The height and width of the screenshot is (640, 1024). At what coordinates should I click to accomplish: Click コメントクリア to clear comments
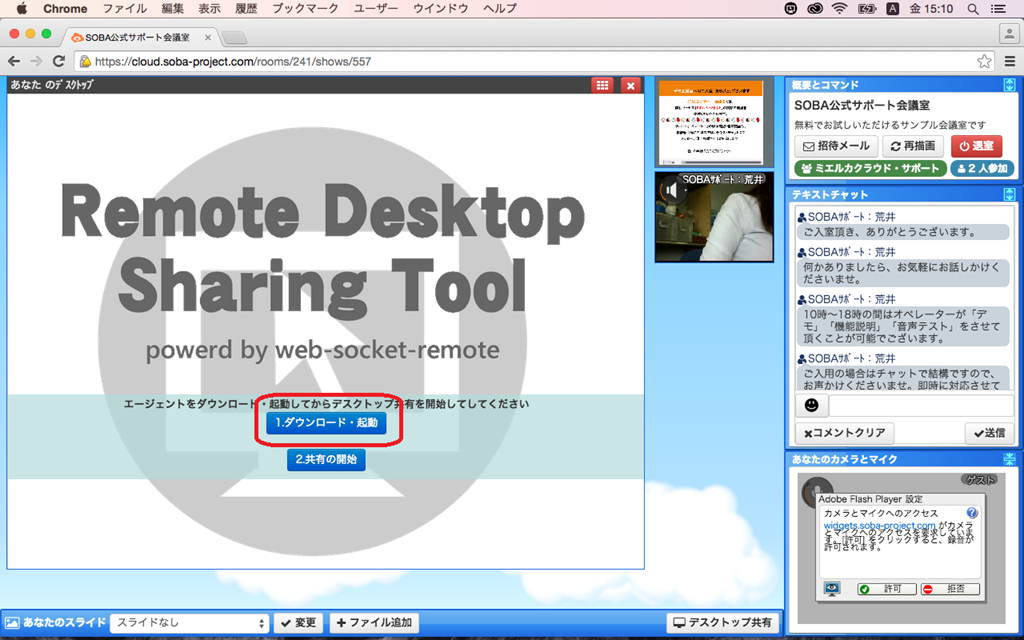[844, 433]
